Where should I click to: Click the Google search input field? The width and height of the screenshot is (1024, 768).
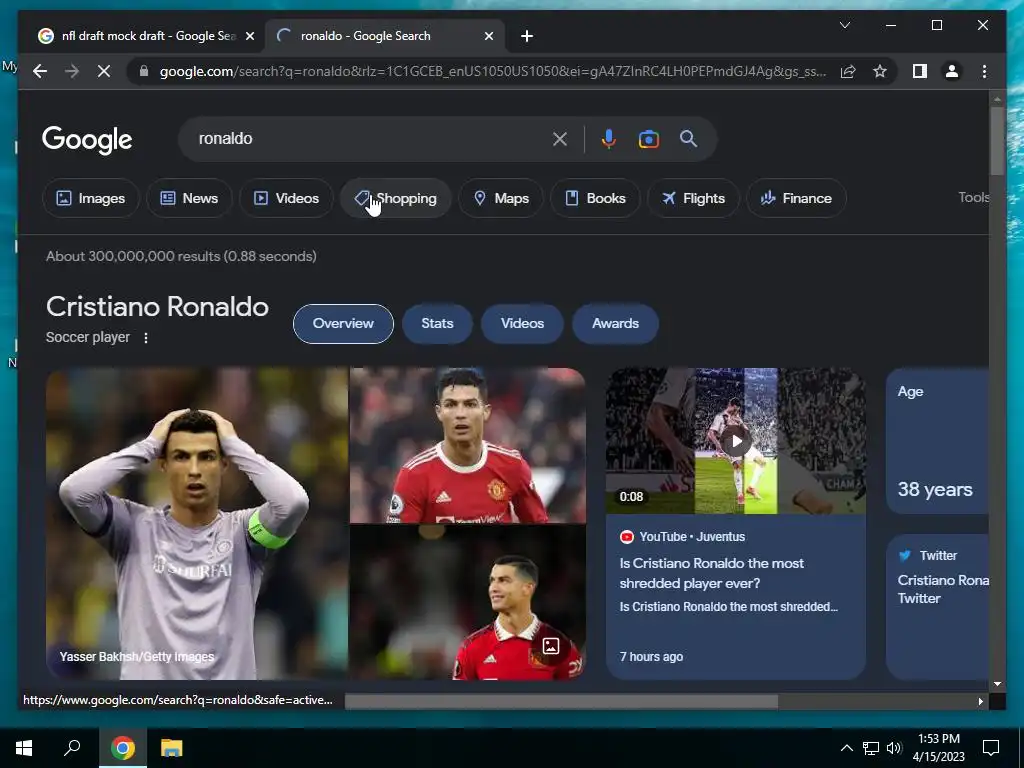point(372,138)
